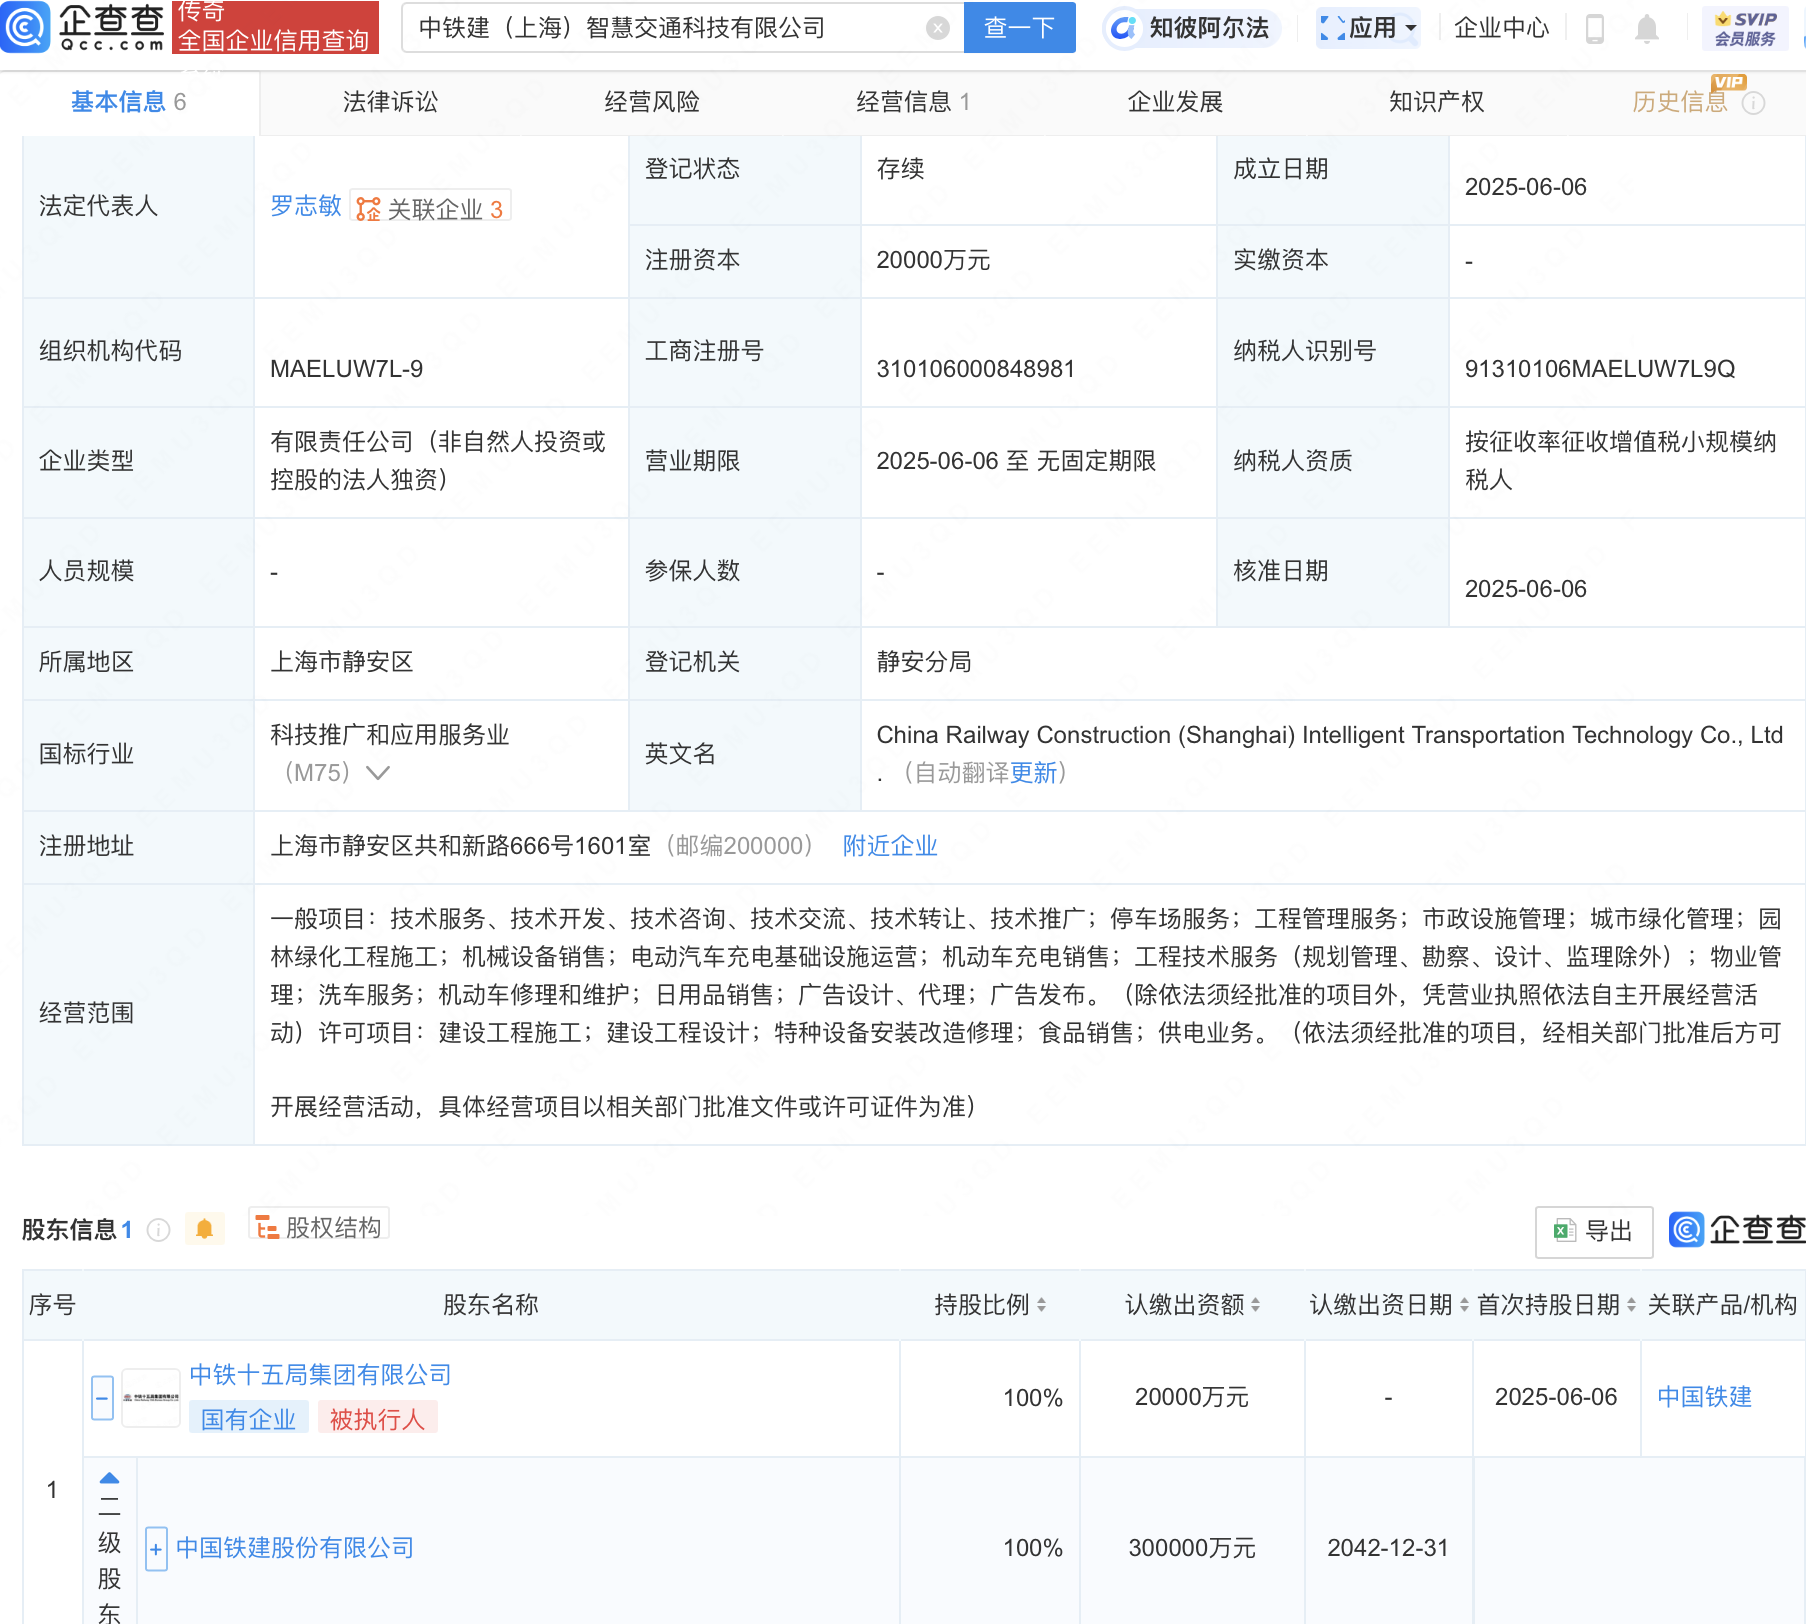Screen dimensions: 1806x1624
Task: Click the shareholder alert bell icon
Action: [x=205, y=1229]
